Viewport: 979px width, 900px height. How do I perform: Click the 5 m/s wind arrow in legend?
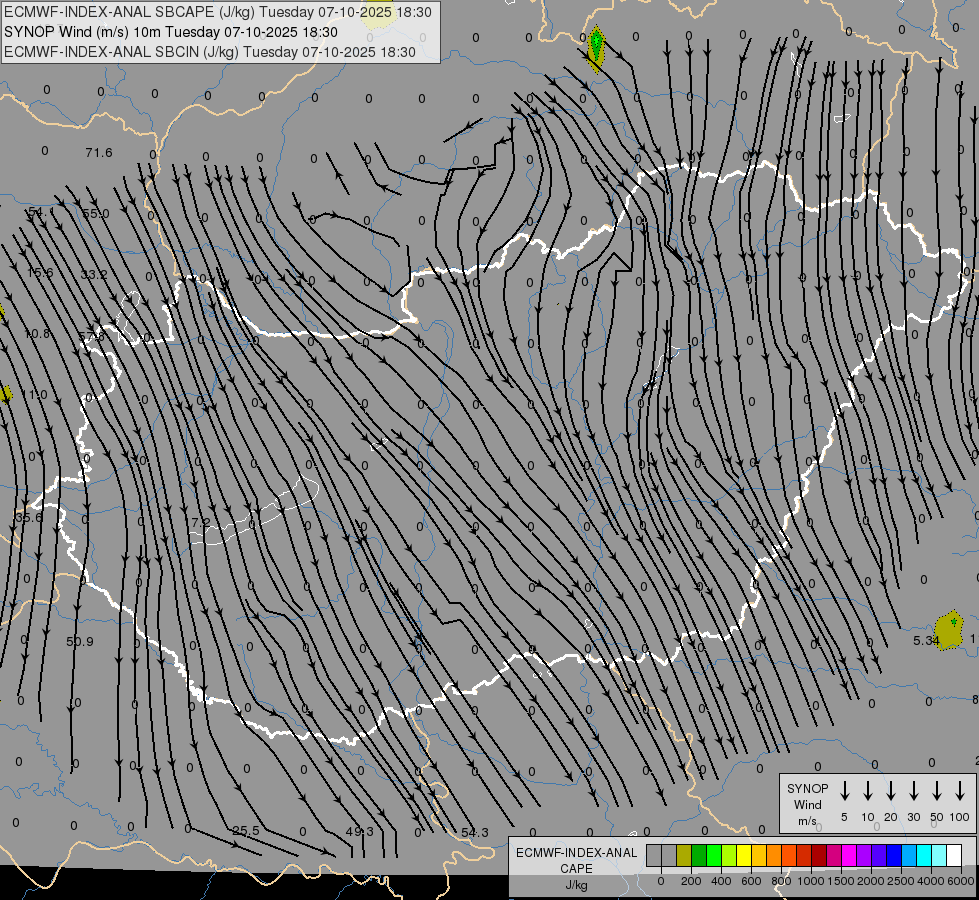coord(845,791)
